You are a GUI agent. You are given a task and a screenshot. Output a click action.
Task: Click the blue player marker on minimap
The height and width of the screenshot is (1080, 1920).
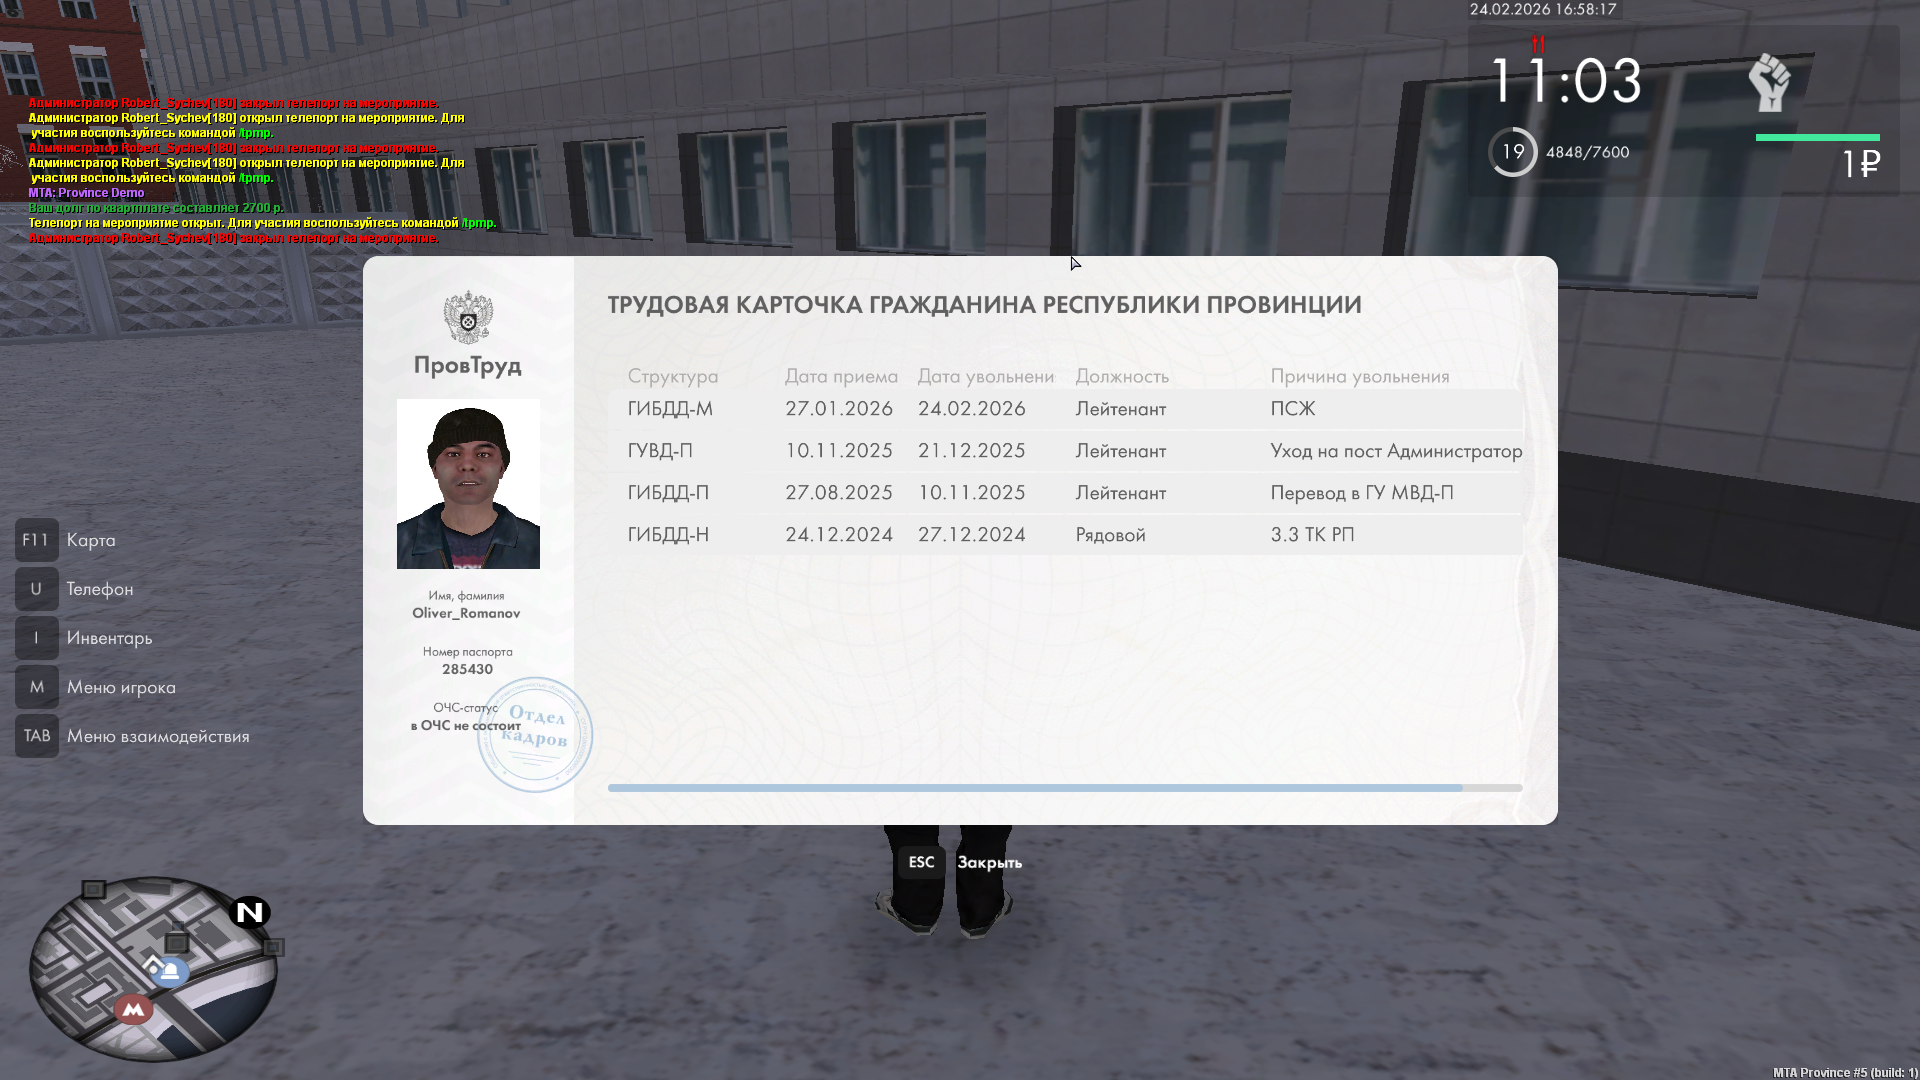[170, 972]
